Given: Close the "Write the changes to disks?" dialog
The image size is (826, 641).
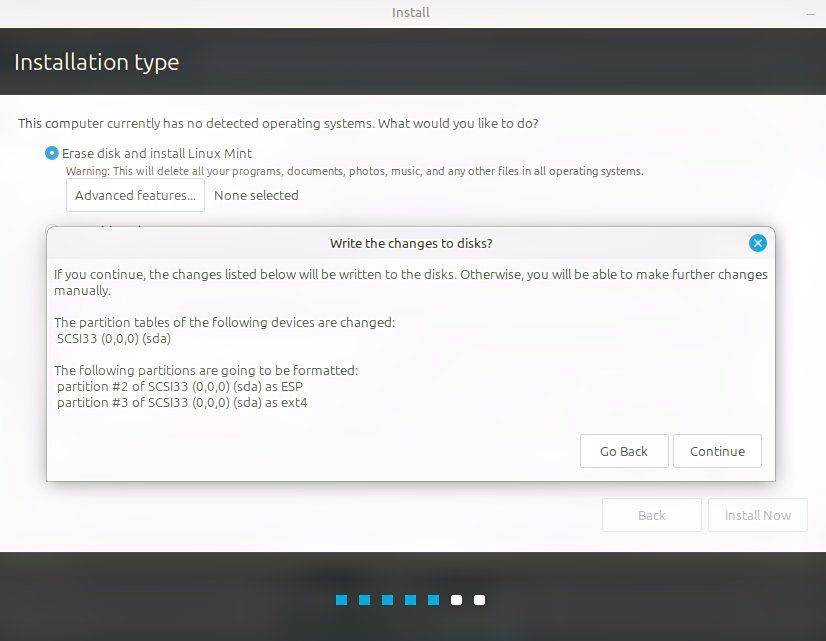Looking at the screenshot, I should (757, 242).
